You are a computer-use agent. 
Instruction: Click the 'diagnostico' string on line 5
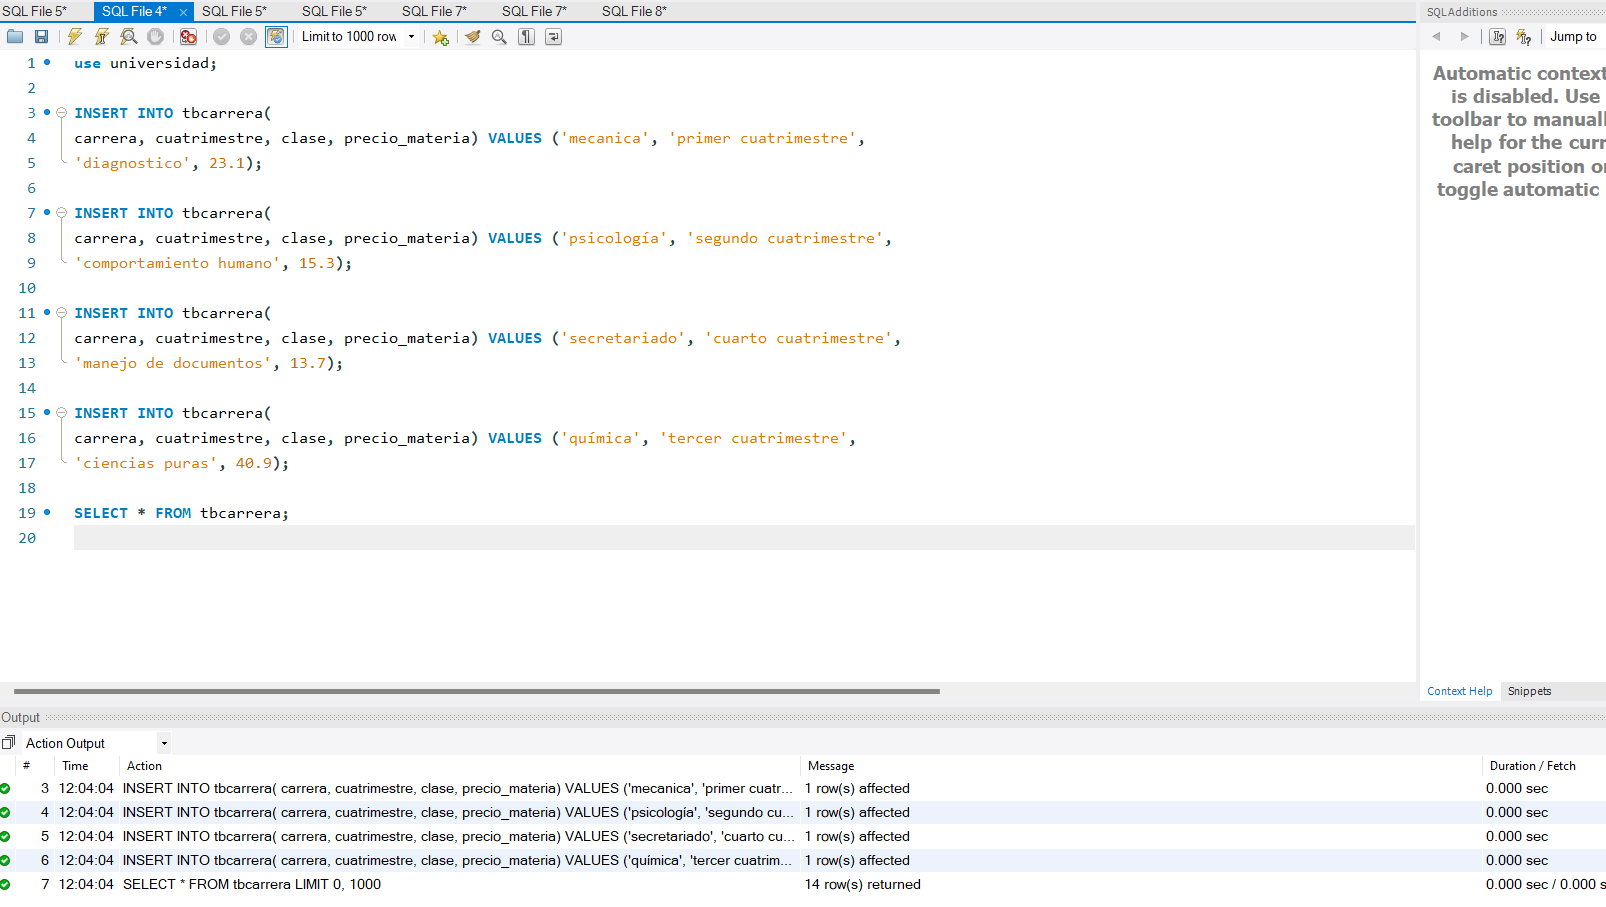[134, 163]
